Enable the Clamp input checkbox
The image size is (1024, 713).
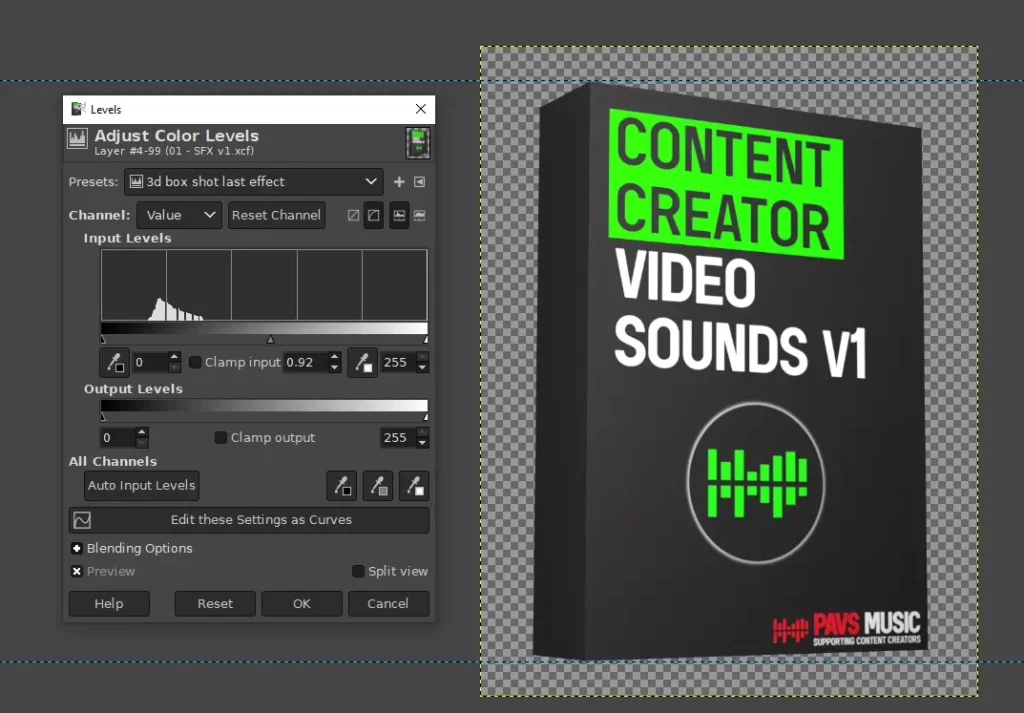pyautogui.click(x=195, y=362)
